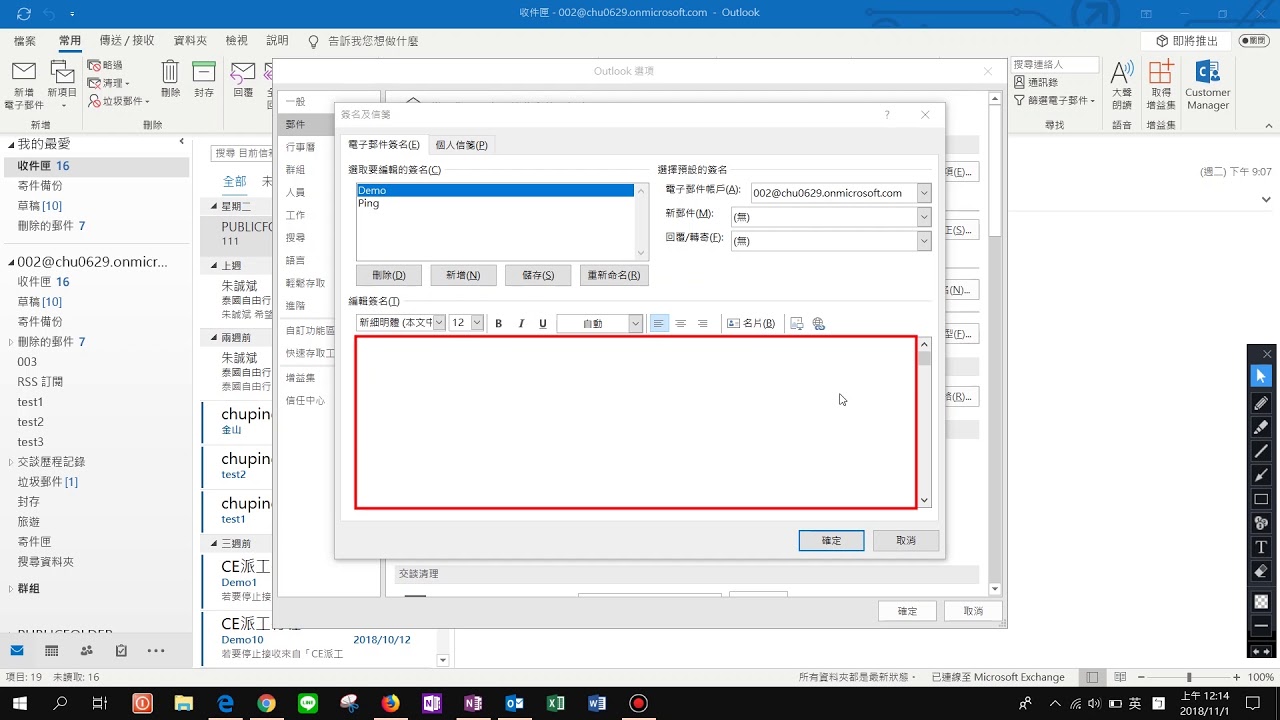Open Excel from Windows taskbar
Viewport: 1280px width, 720px height.
point(555,703)
